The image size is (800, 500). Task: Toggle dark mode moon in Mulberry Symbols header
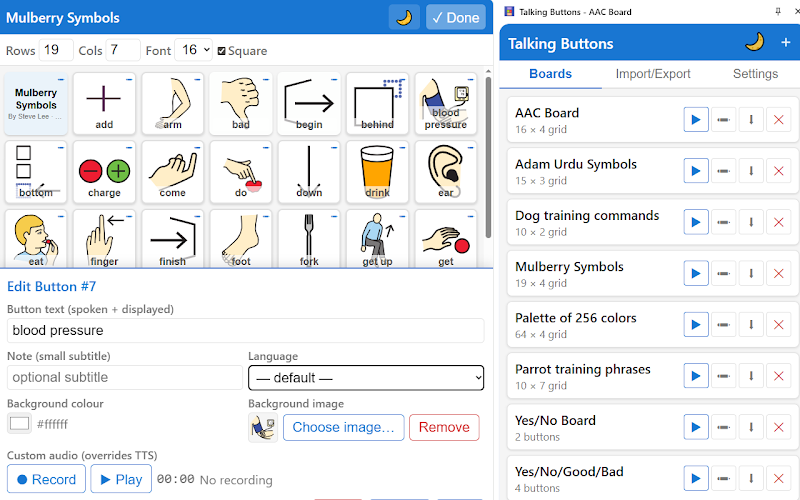point(404,17)
